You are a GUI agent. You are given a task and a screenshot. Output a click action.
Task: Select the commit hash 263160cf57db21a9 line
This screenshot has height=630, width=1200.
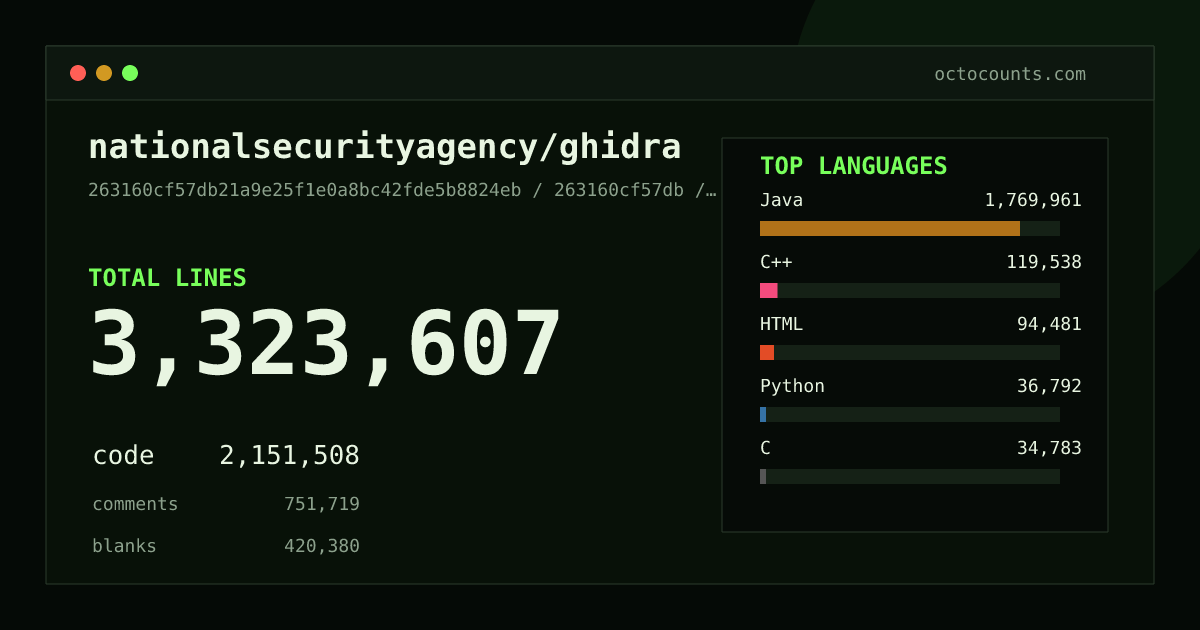click(402, 190)
